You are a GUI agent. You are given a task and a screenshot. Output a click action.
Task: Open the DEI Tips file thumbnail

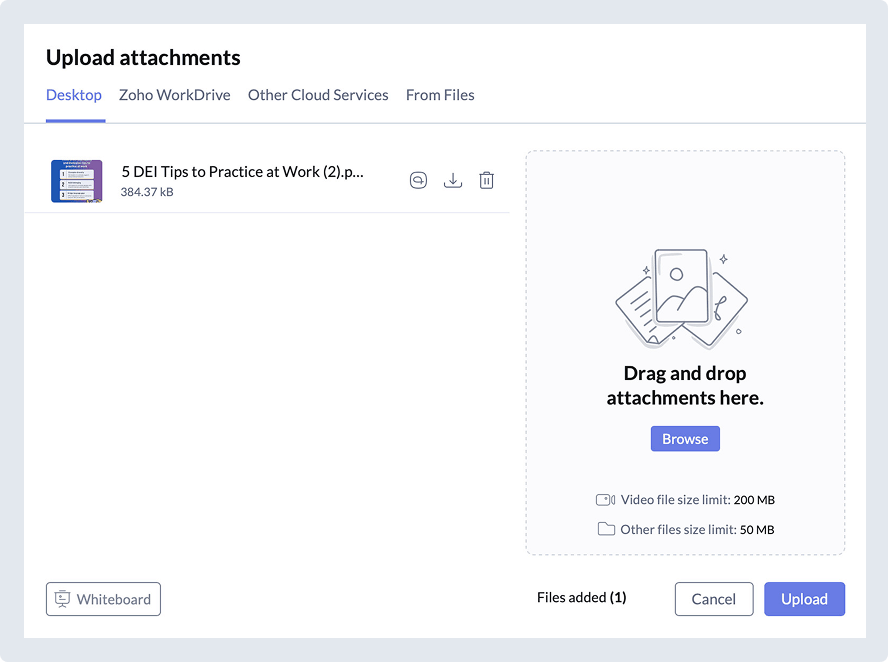tap(77, 181)
